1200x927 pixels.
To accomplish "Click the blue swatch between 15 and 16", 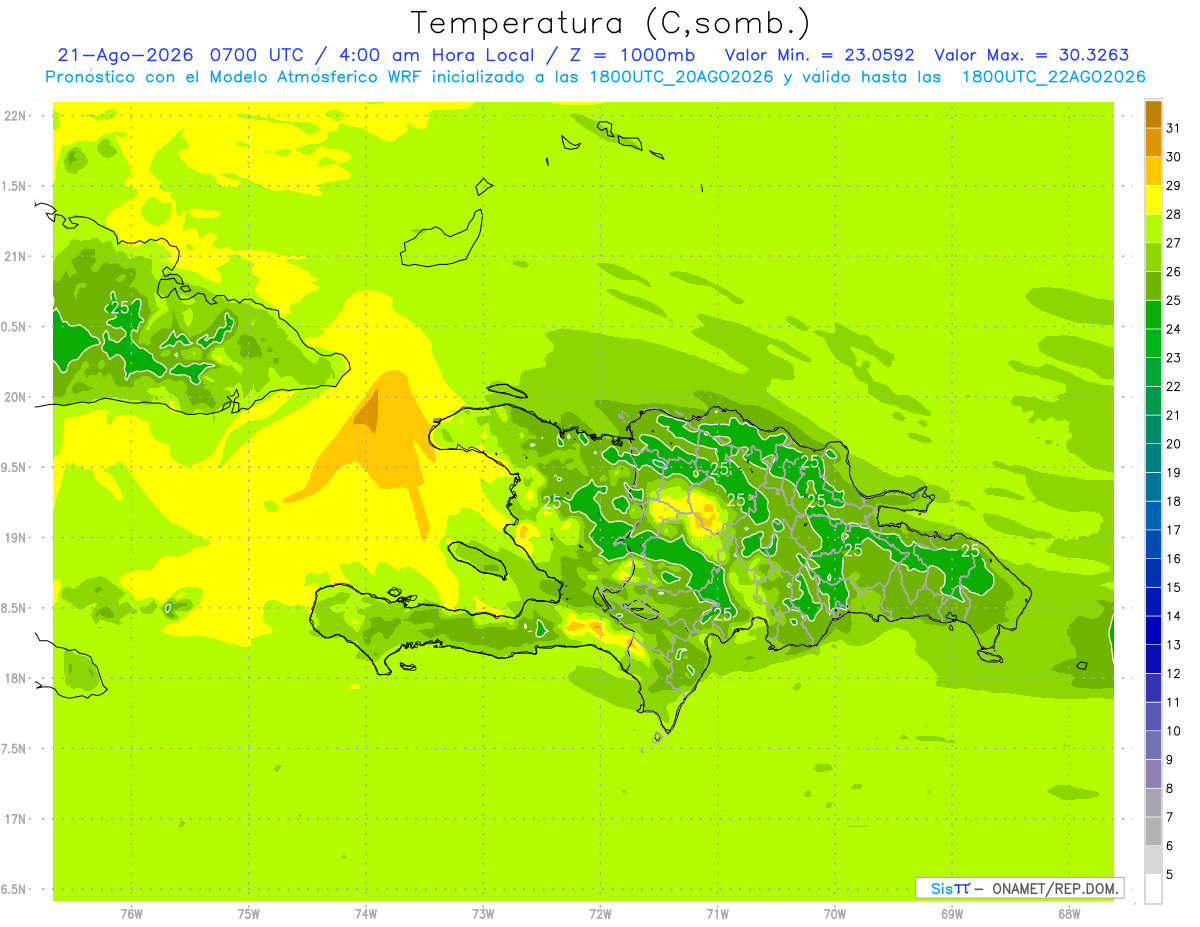I will coord(1153,573).
